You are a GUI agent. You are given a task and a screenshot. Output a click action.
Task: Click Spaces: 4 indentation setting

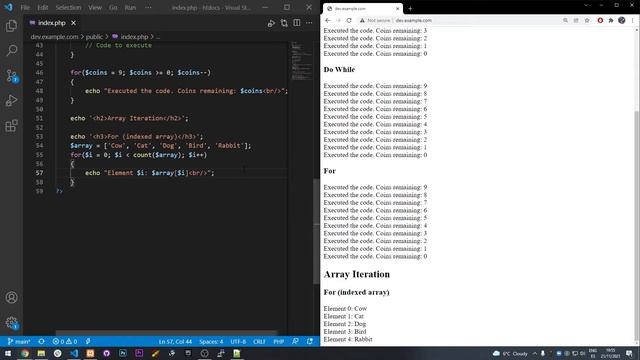tap(211, 341)
